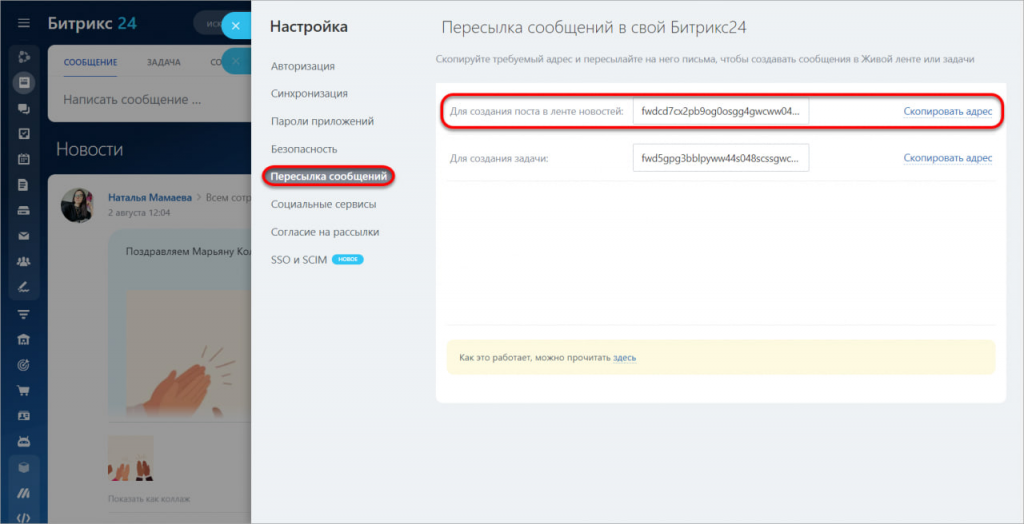
Task: Open workgroups people icon in sidebar
Action: click(24, 261)
